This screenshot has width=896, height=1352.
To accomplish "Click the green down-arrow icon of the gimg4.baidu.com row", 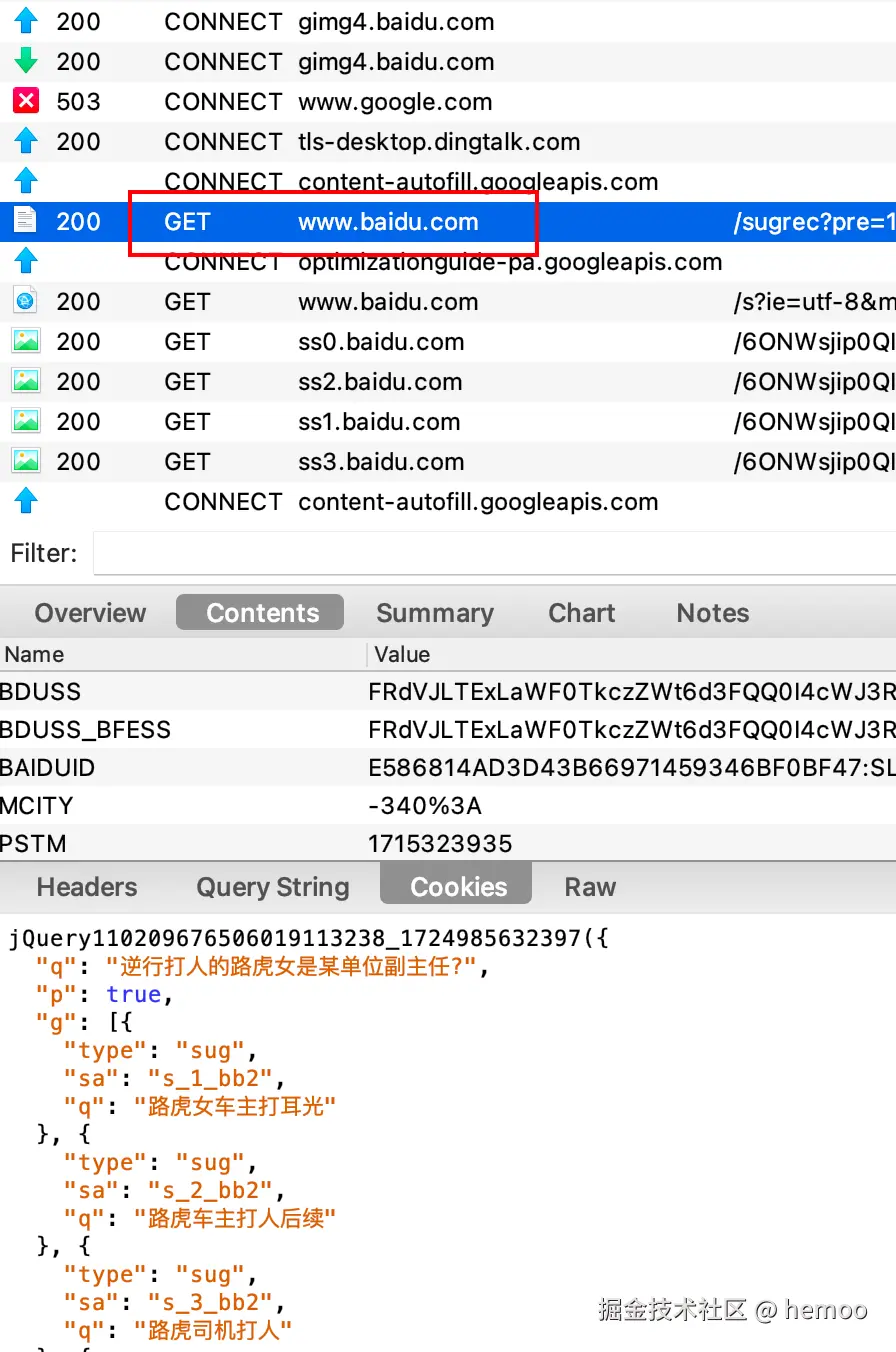I will pyautogui.click(x=26, y=62).
